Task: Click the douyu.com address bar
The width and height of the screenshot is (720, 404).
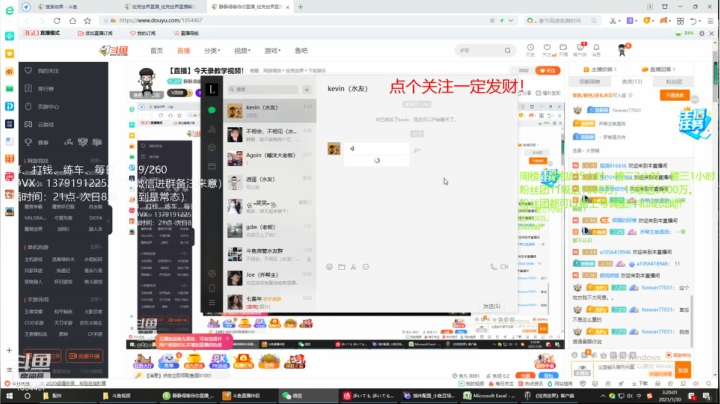Action: point(294,21)
